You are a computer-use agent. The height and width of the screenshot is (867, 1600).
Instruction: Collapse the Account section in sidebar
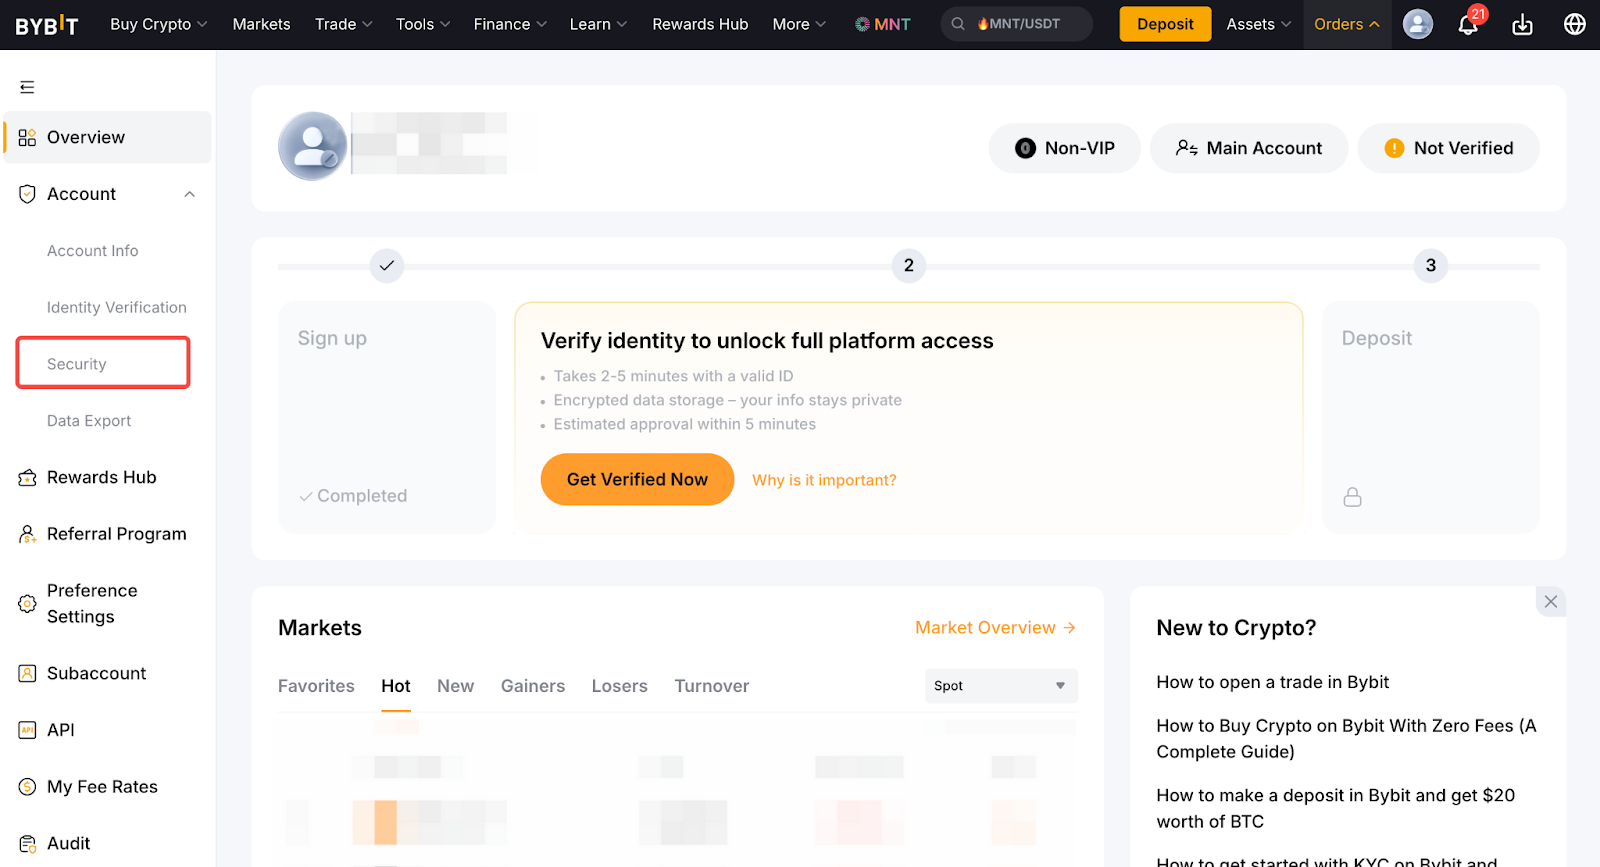point(189,194)
